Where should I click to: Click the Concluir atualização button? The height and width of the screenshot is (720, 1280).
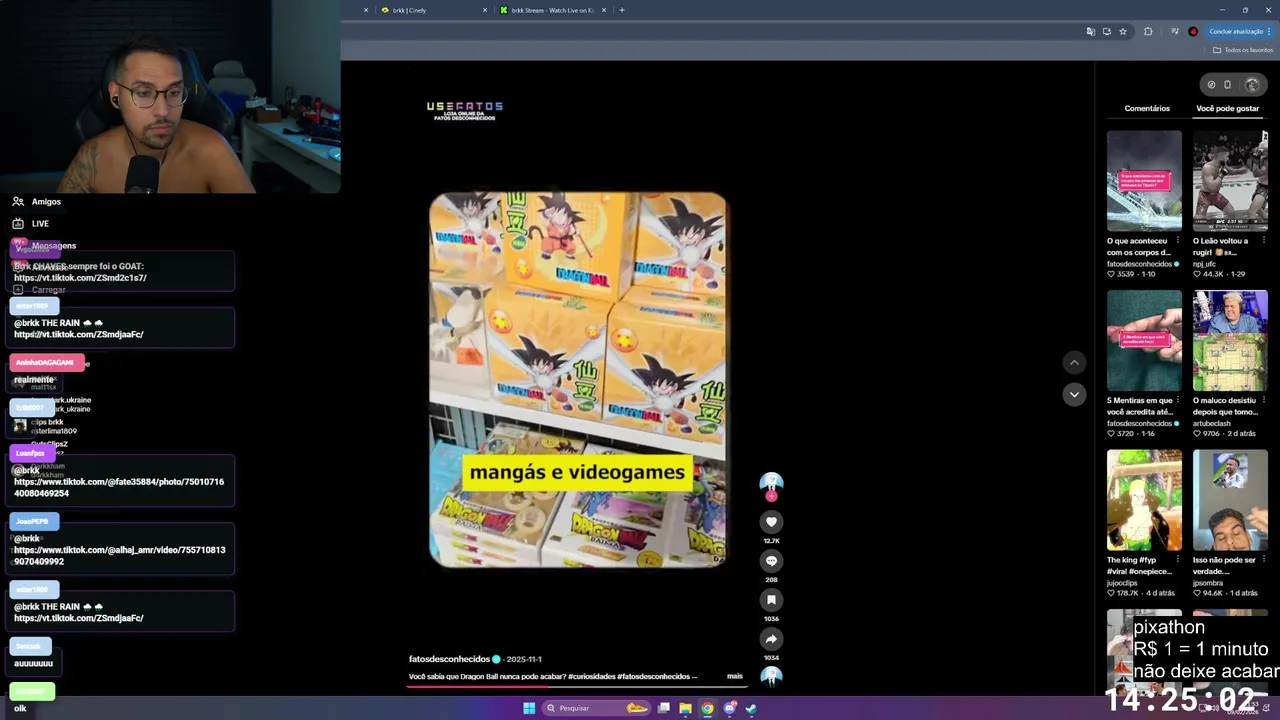pyautogui.click(x=1240, y=32)
